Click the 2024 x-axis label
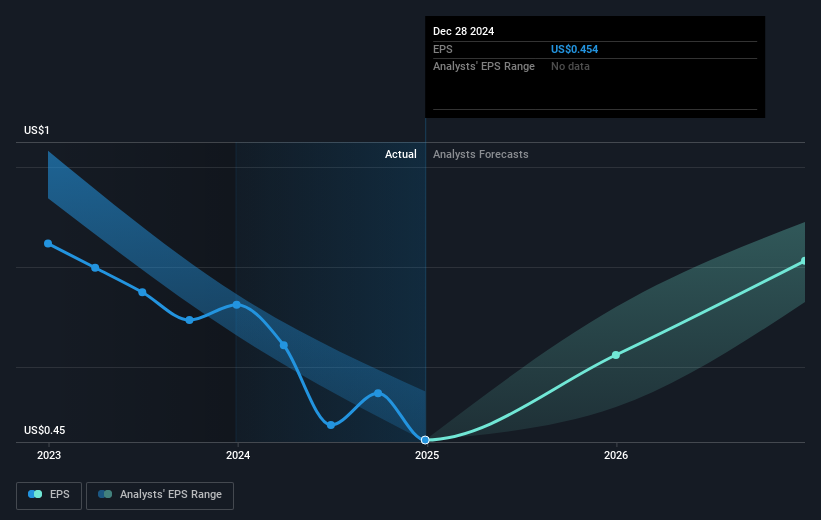The width and height of the screenshot is (821, 520). click(x=237, y=456)
